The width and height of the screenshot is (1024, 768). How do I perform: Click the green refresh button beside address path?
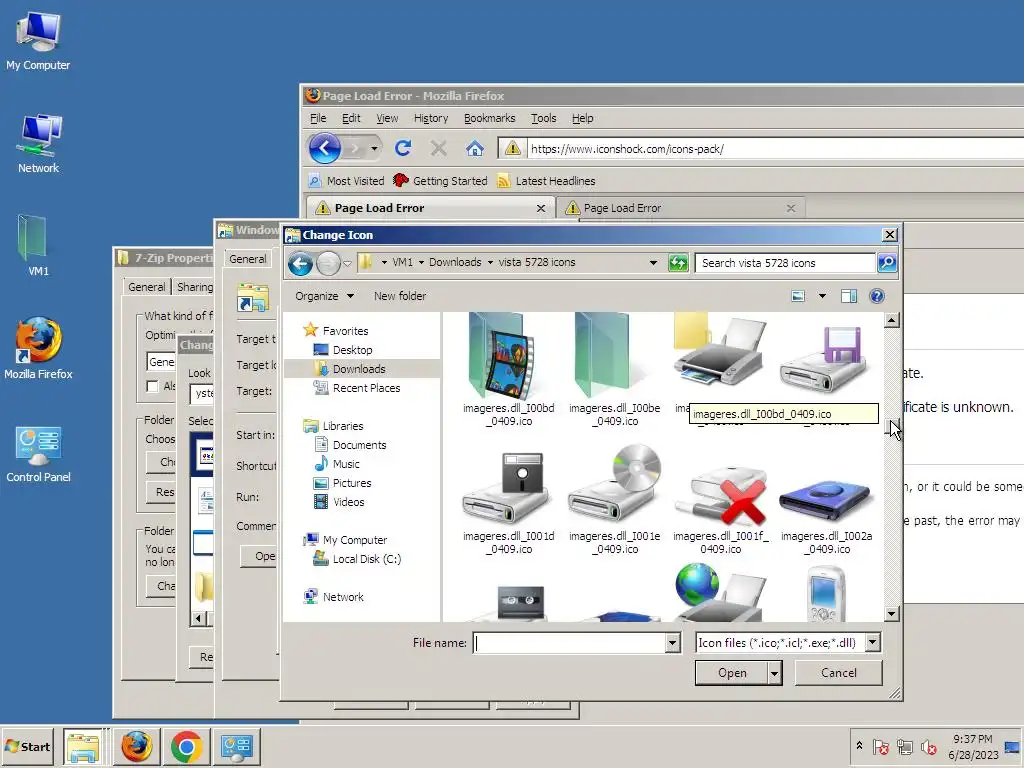pyautogui.click(x=678, y=263)
